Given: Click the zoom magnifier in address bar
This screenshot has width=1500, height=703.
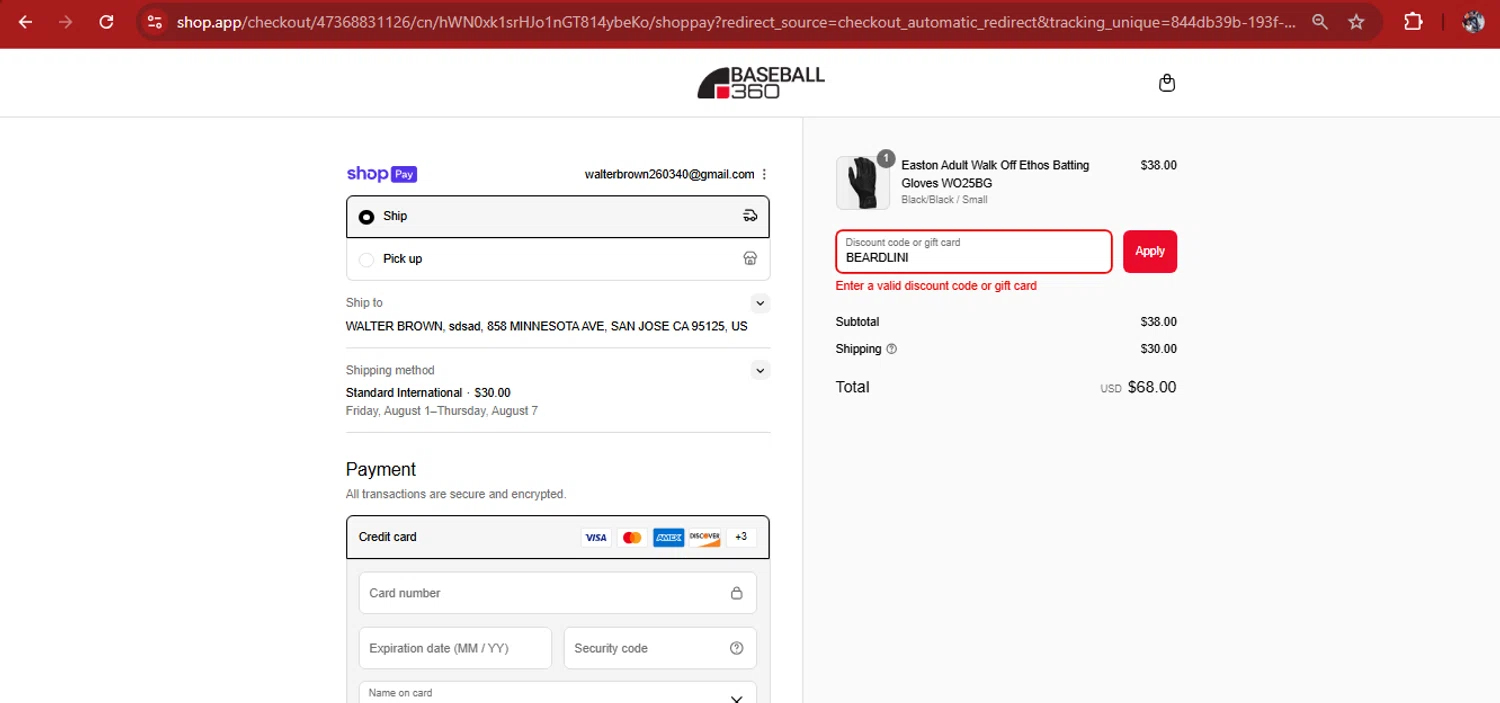Looking at the screenshot, I should [1320, 22].
